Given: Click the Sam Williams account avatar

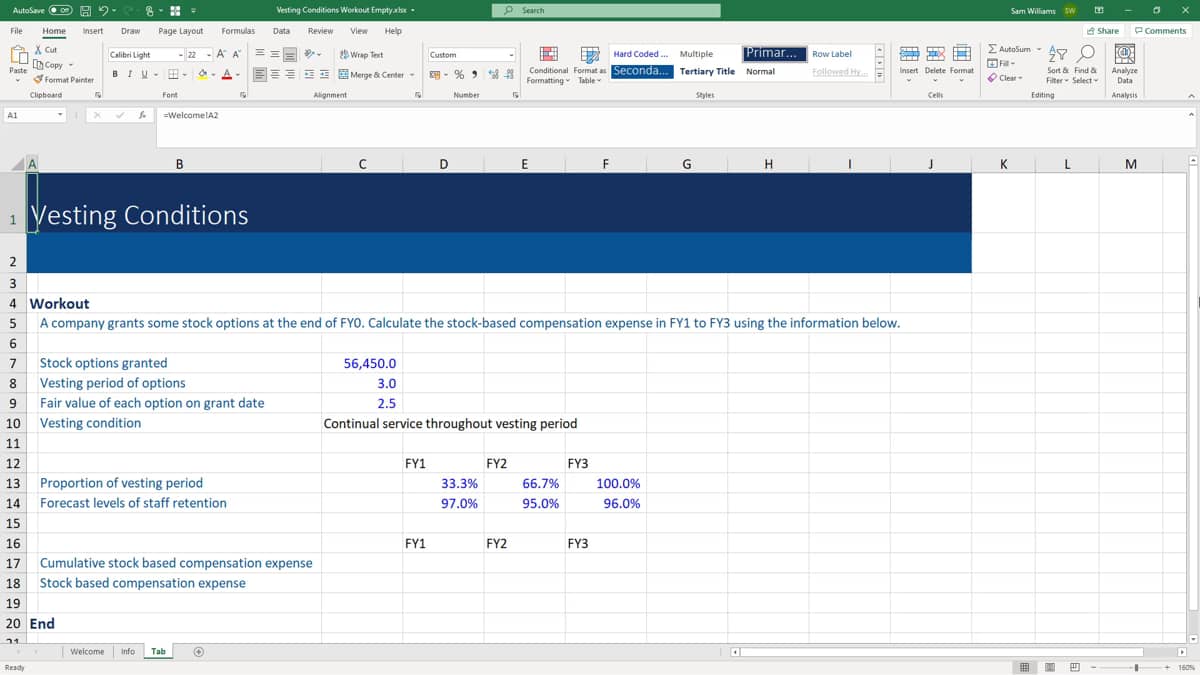Looking at the screenshot, I should coord(1069,10).
